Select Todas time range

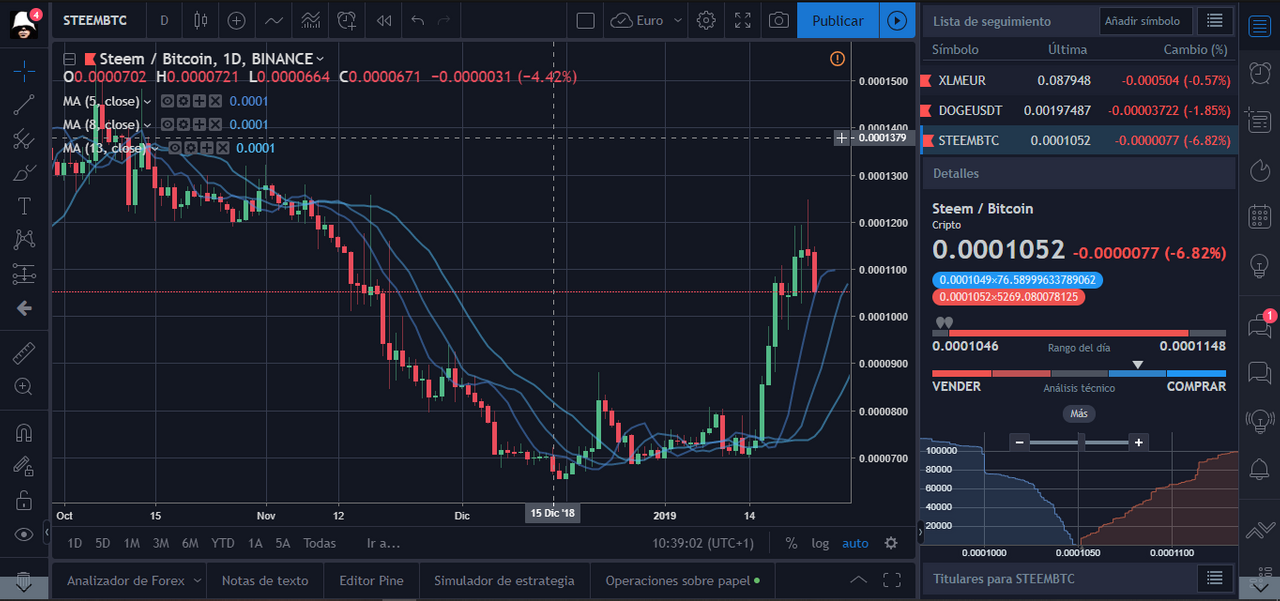319,543
